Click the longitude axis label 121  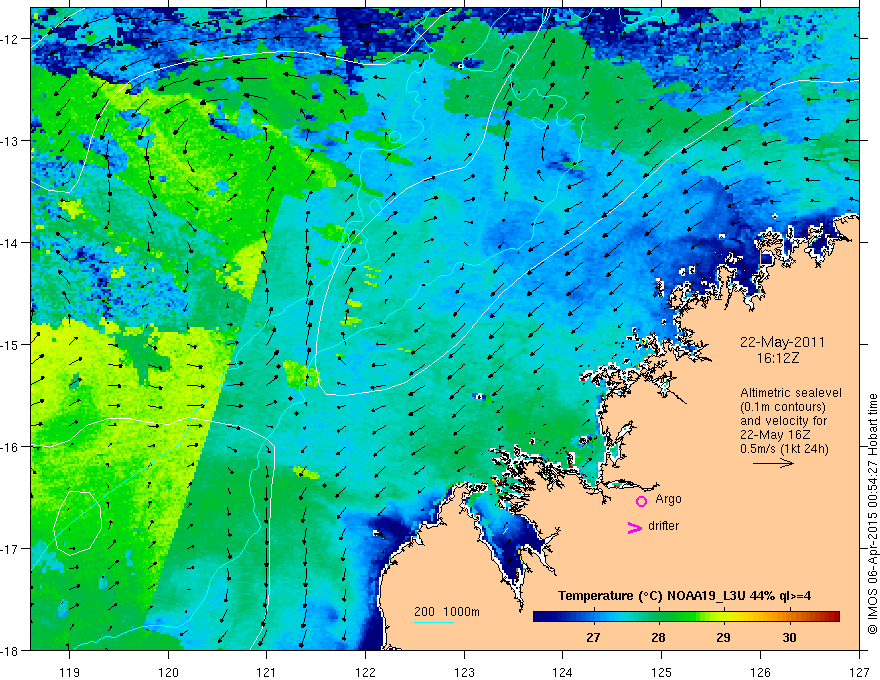click(x=267, y=672)
